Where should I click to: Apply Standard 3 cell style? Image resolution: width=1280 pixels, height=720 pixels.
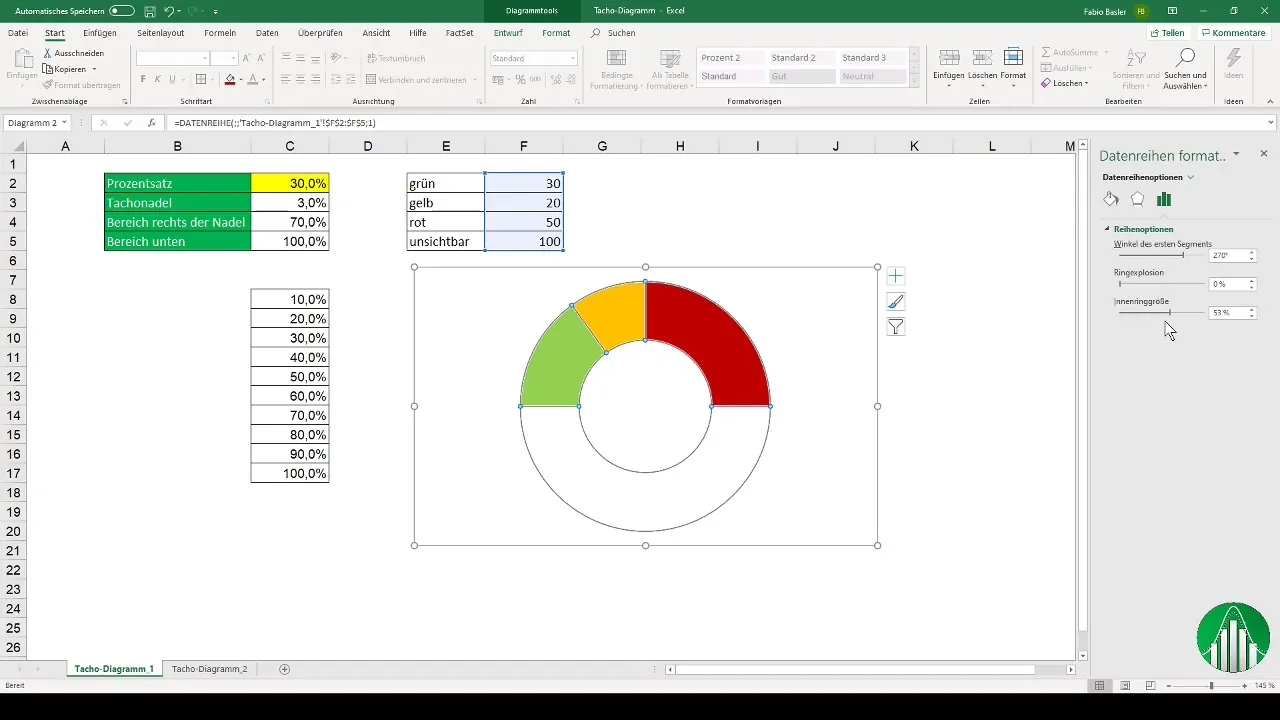(x=871, y=58)
